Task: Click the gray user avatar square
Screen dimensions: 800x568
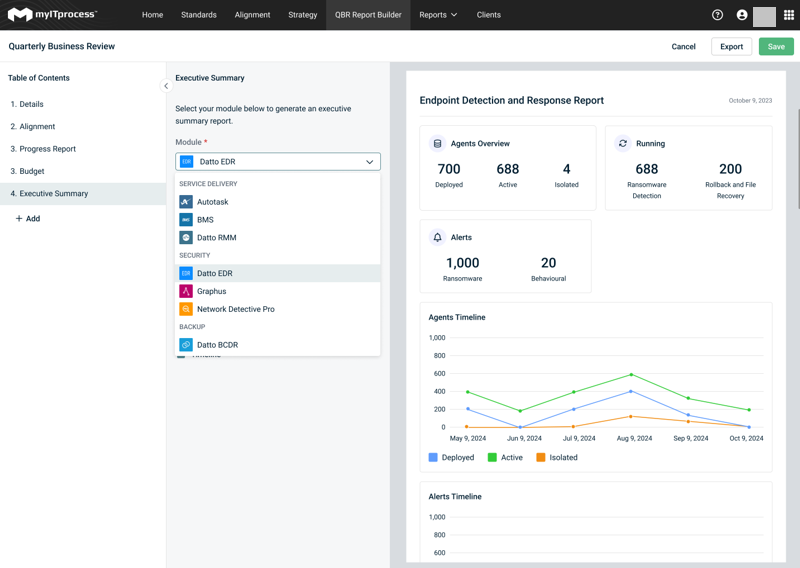Action: coord(764,16)
